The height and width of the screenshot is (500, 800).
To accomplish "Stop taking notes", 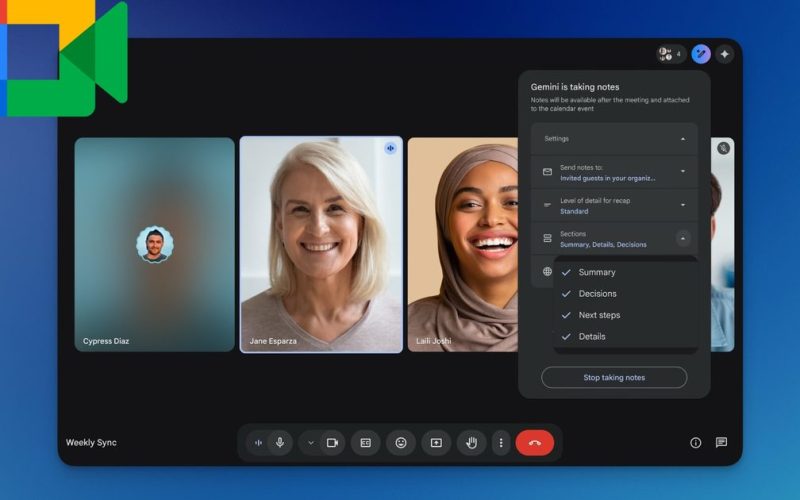I will coord(614,378).
